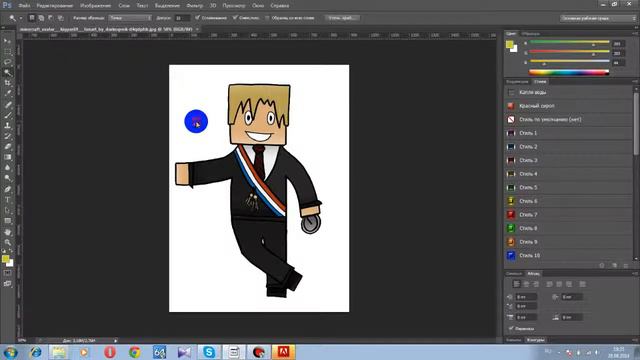Select the Type tool
Image resolution: width=640 pixels, height=360 pixels.
(x=7, y=200)
